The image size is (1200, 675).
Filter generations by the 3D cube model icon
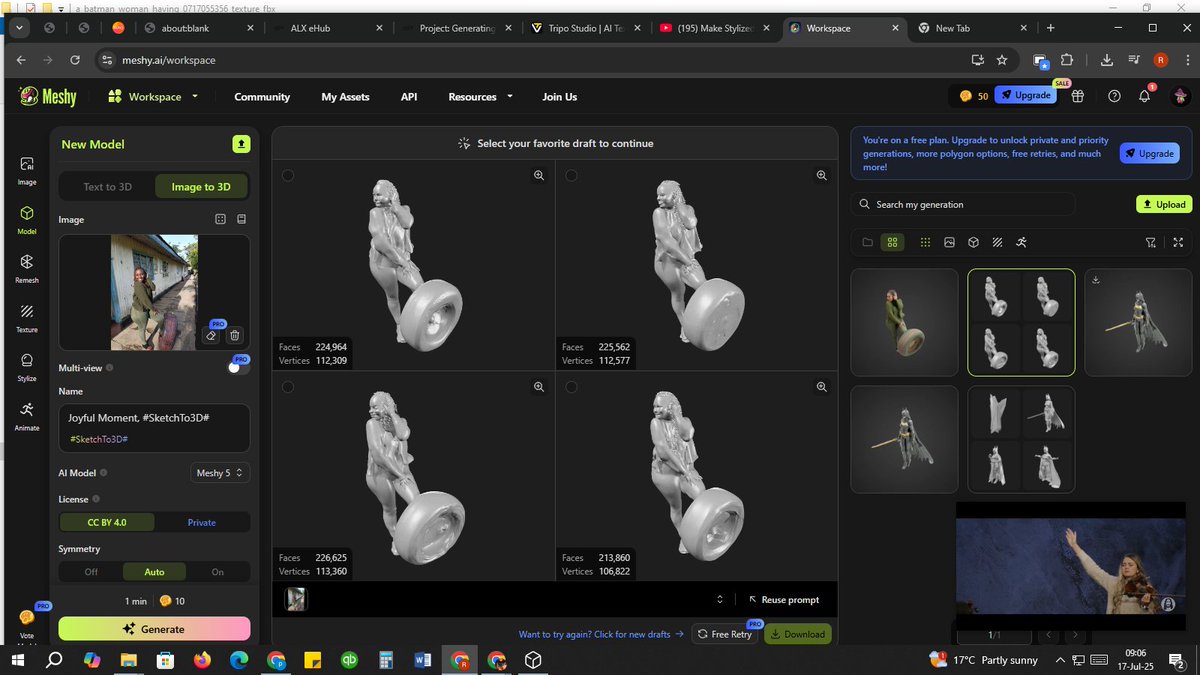pos(971,242)
